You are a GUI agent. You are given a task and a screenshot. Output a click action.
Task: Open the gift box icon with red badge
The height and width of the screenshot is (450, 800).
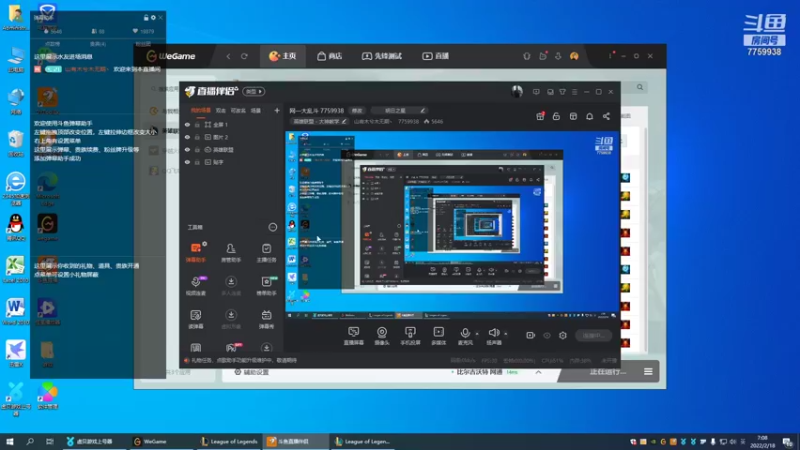tap(540, 116)
